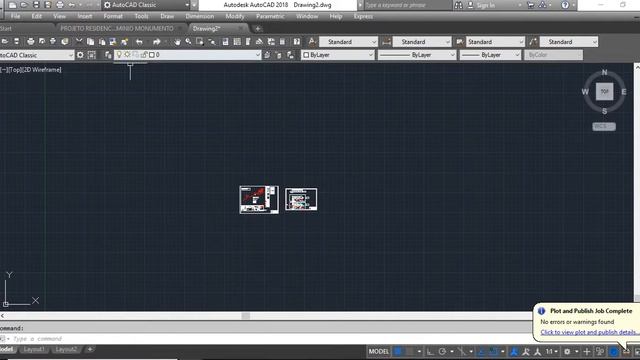Toggle layer 0 on/off lightbulb icon

click(119, 54)
